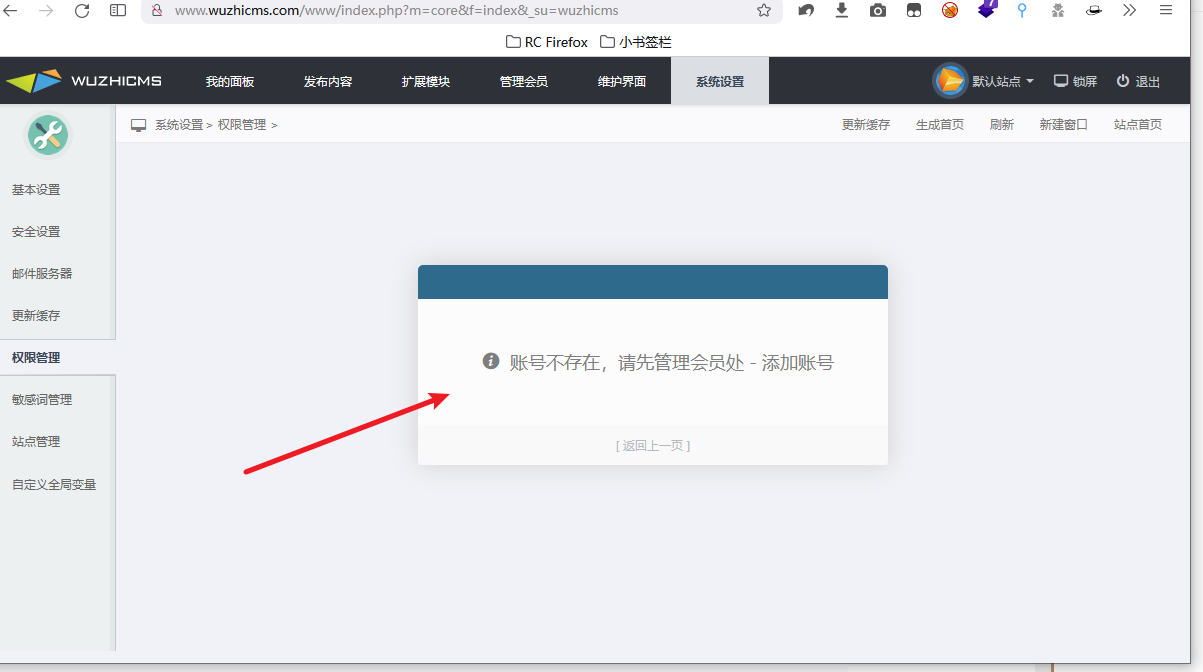Open the 小书签栏 bookmark folder

click(x=636, y=42)
